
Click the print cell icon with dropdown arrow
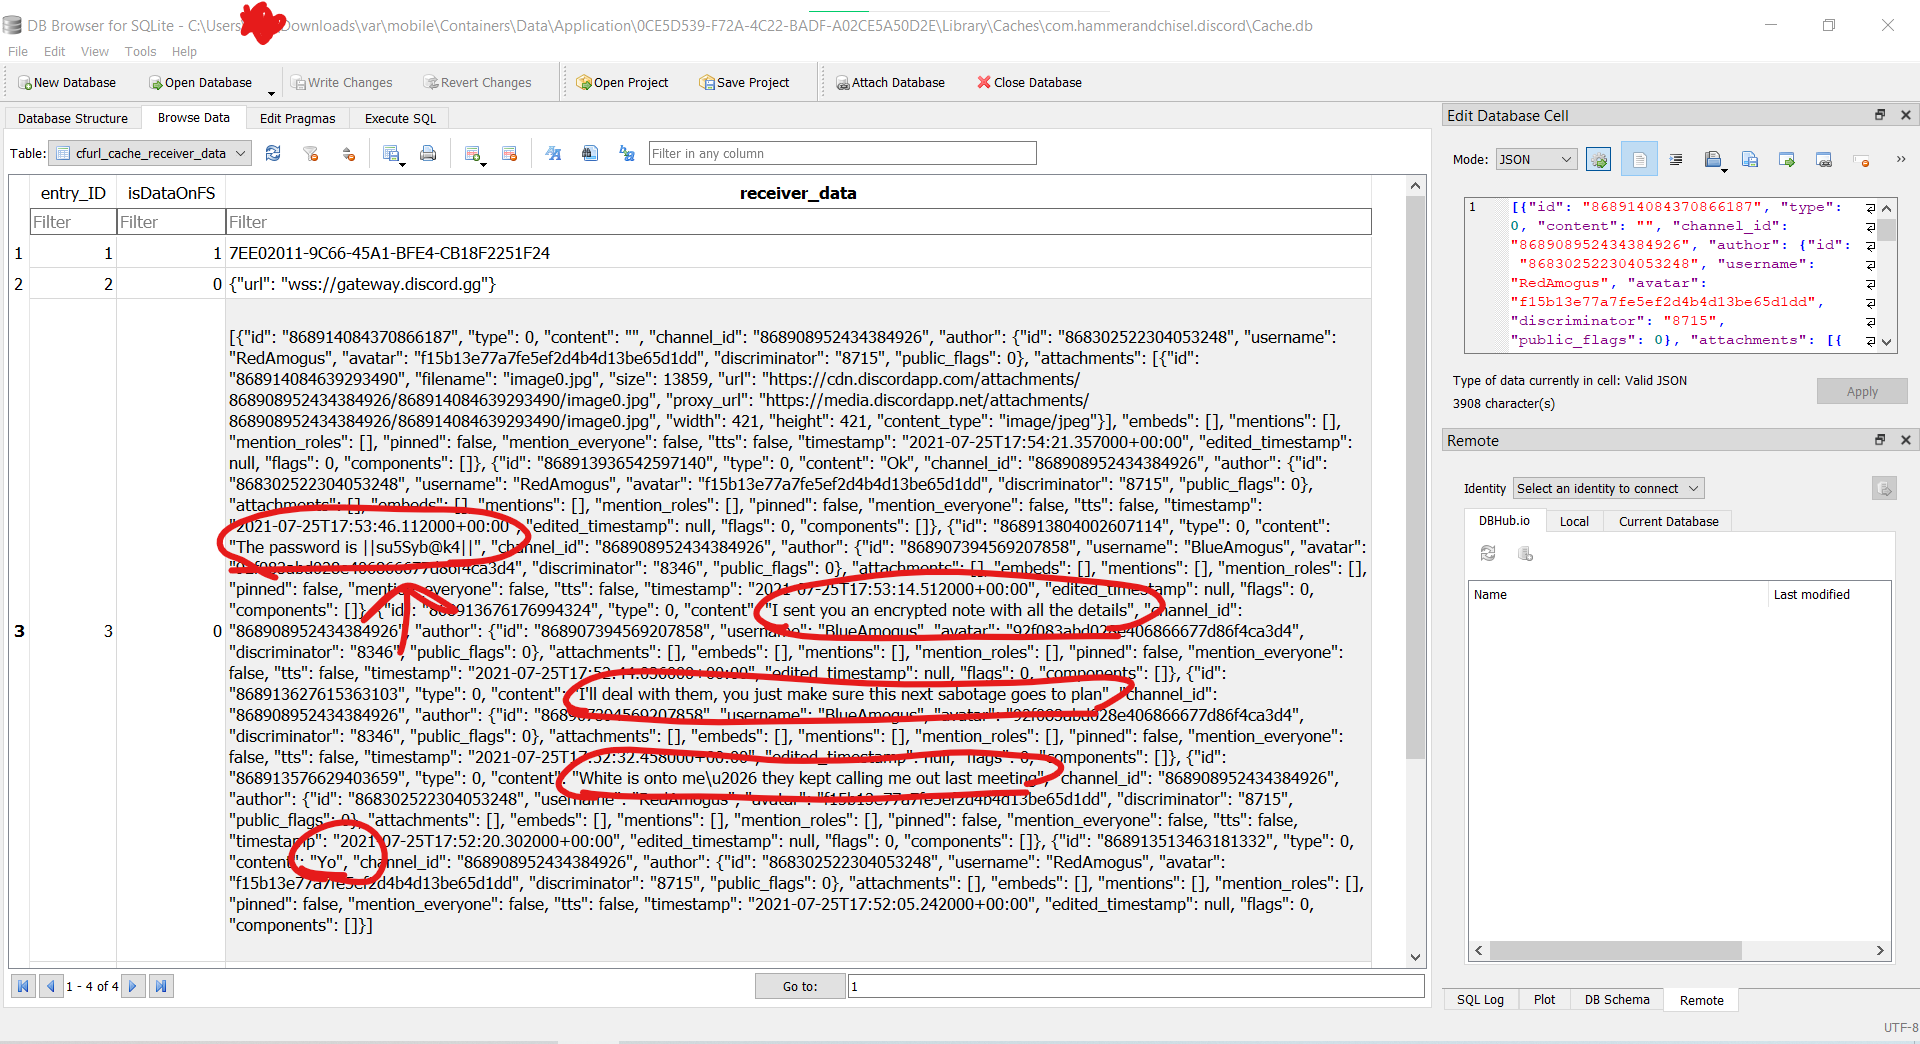click(1715, 160)
